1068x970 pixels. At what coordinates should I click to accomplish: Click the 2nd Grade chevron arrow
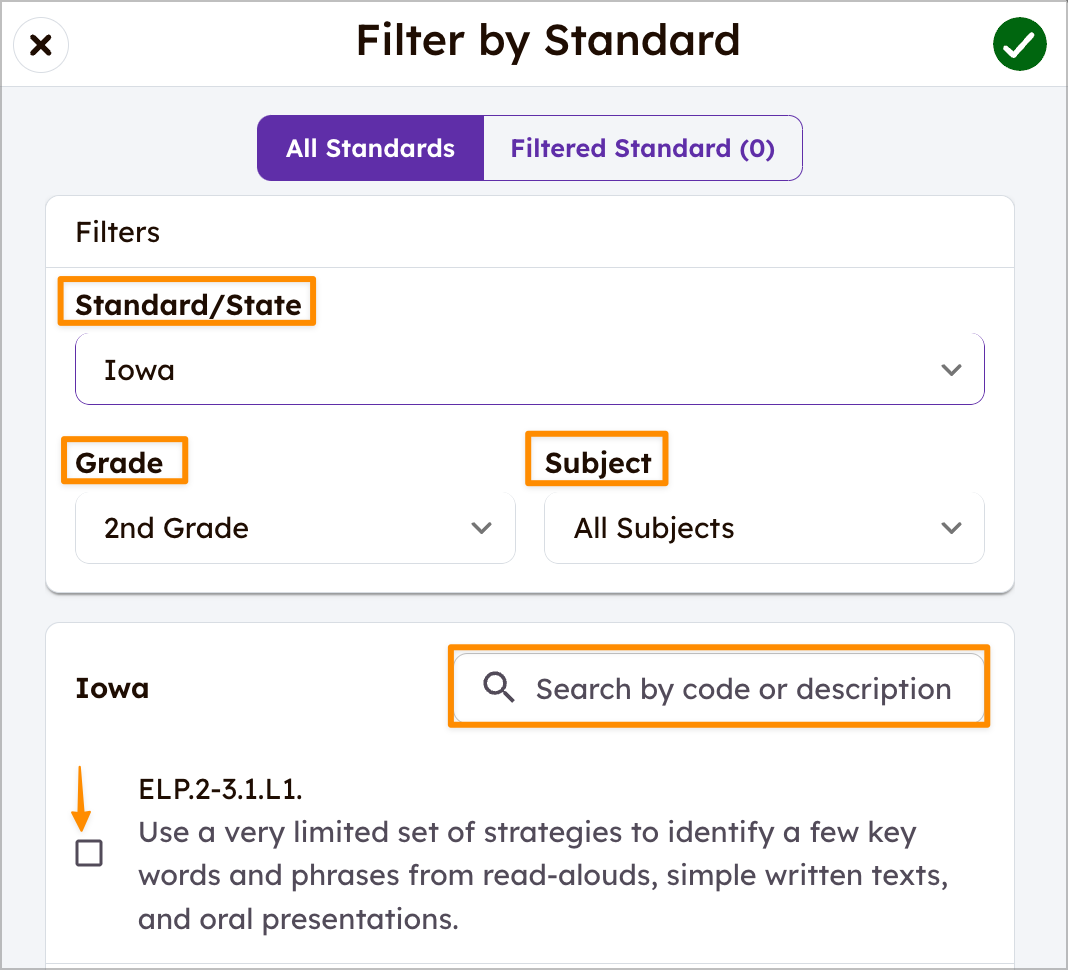pos(482,528)
